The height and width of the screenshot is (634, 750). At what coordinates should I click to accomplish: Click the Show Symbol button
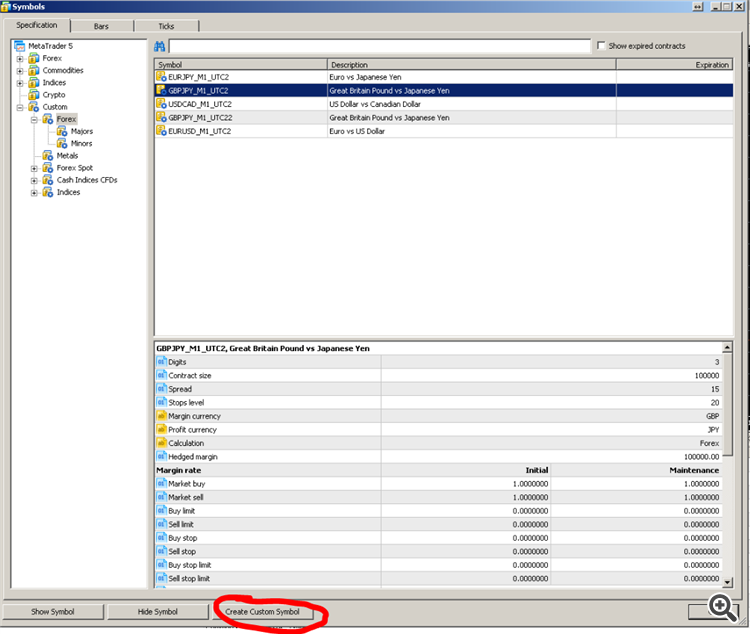tap(53, 612)
